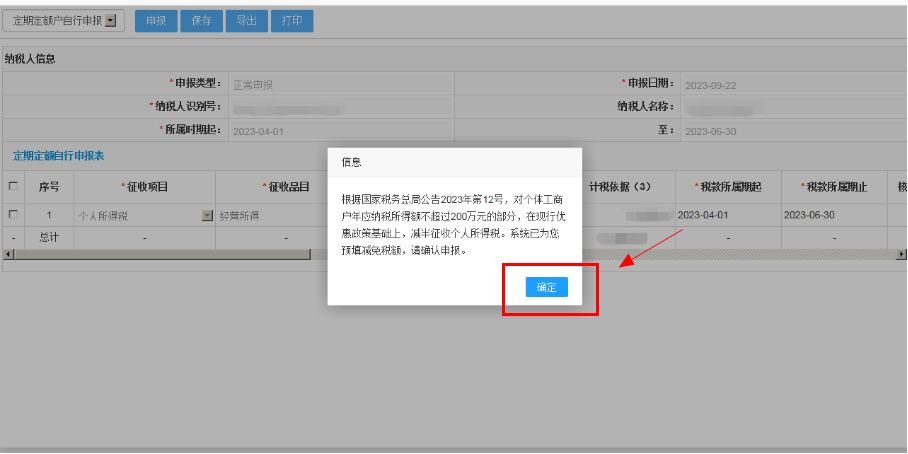Check the checkbox for row 1
908x454 pixels.
click(13, 215)
